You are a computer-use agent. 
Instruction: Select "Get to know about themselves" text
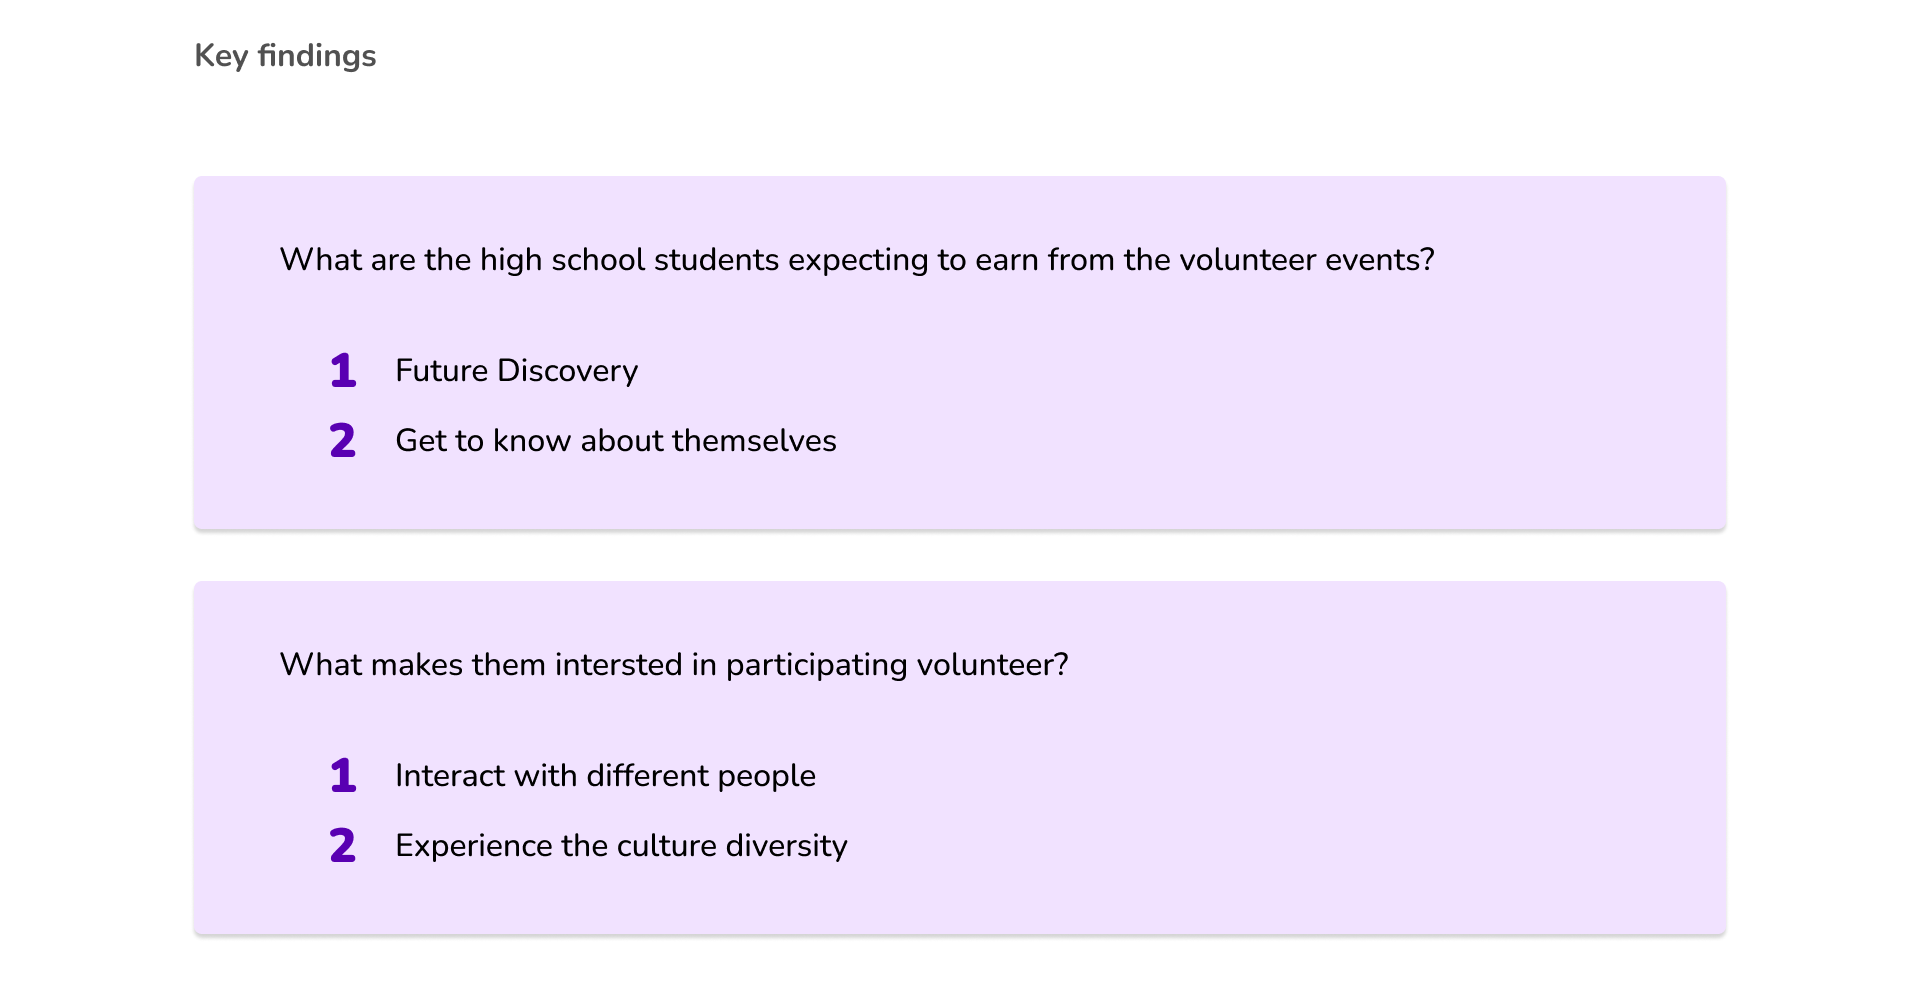coord(615,441)
